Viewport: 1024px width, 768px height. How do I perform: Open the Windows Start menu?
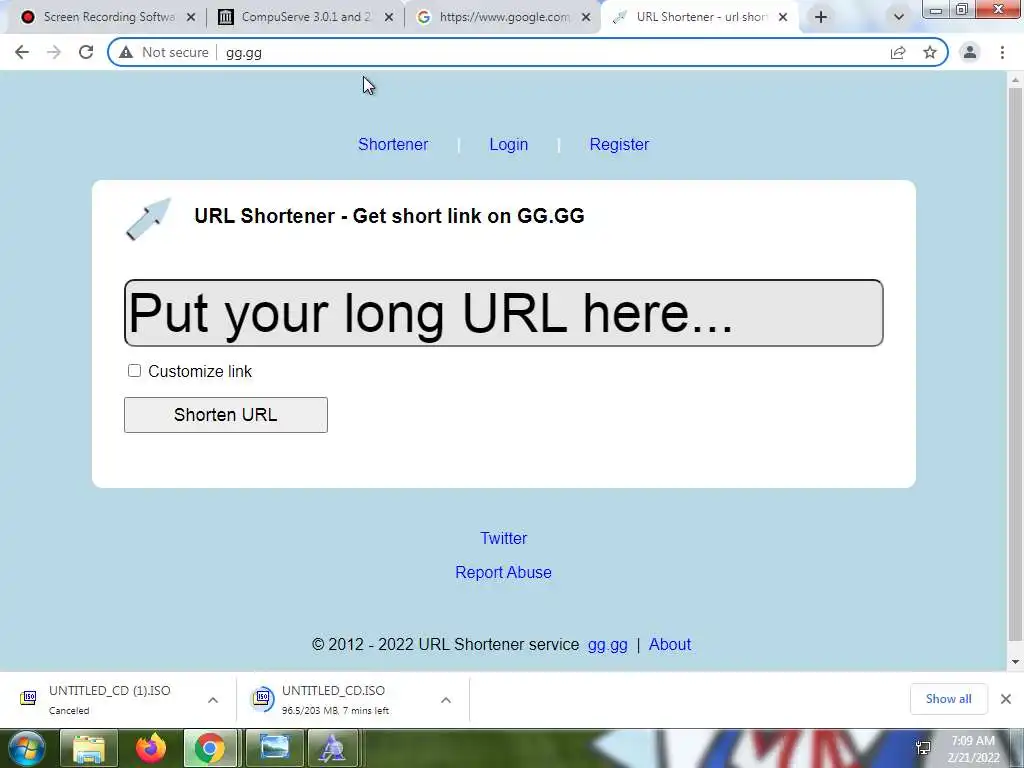click(x=26, y=748)
